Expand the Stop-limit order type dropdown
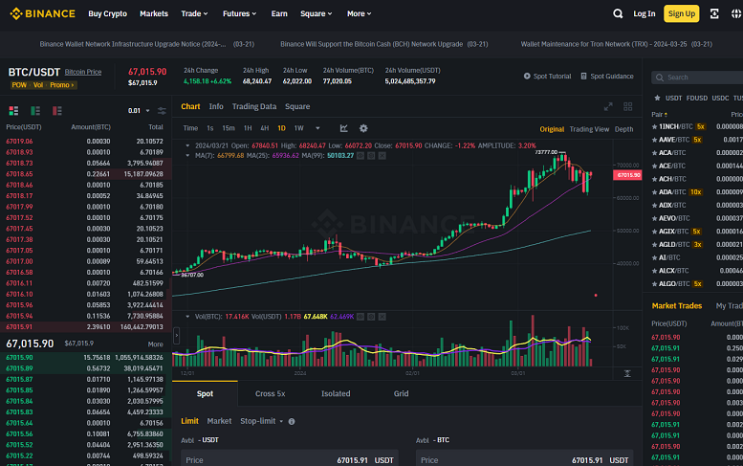This screenshot has width=743, height=466. [x=262, y=421]
